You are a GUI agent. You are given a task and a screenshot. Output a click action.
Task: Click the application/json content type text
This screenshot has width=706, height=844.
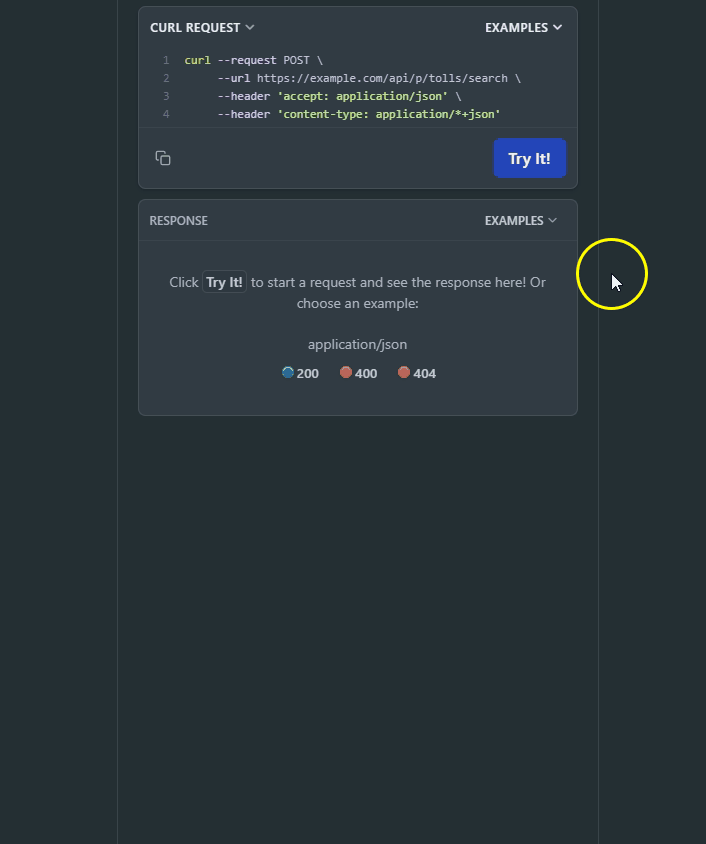[x=357, y=344]
